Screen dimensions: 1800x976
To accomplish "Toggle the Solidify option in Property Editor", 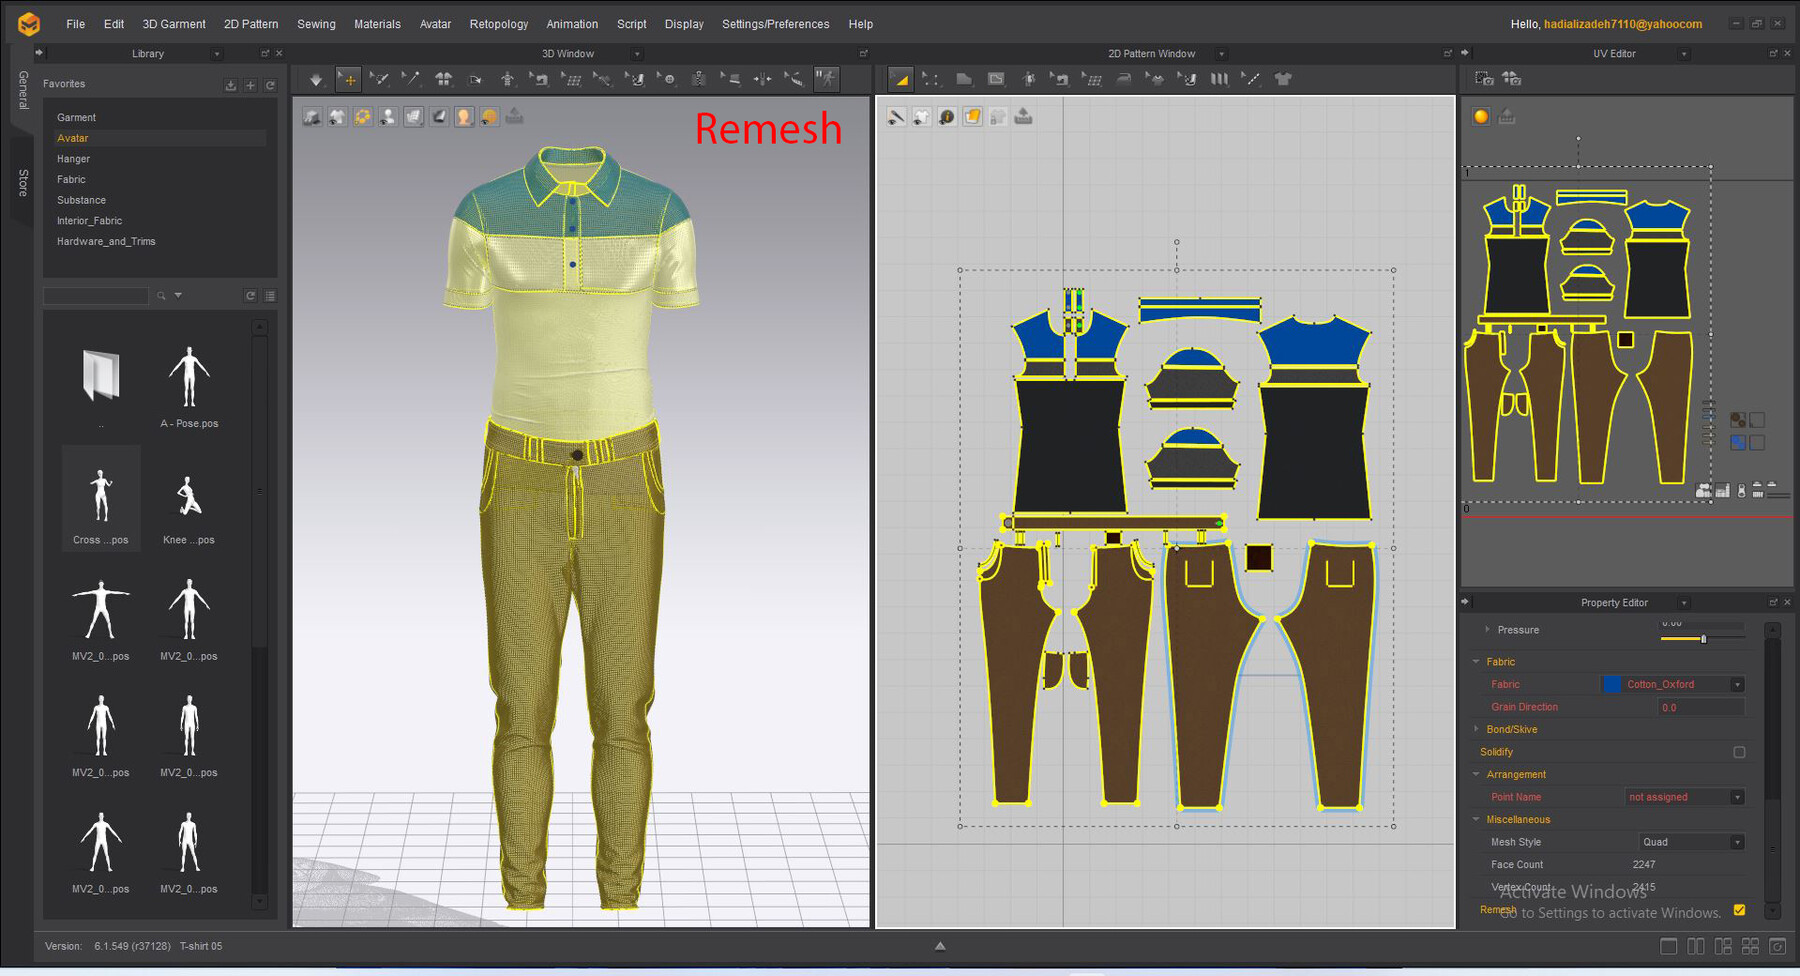I will (x=1740, y=752).
